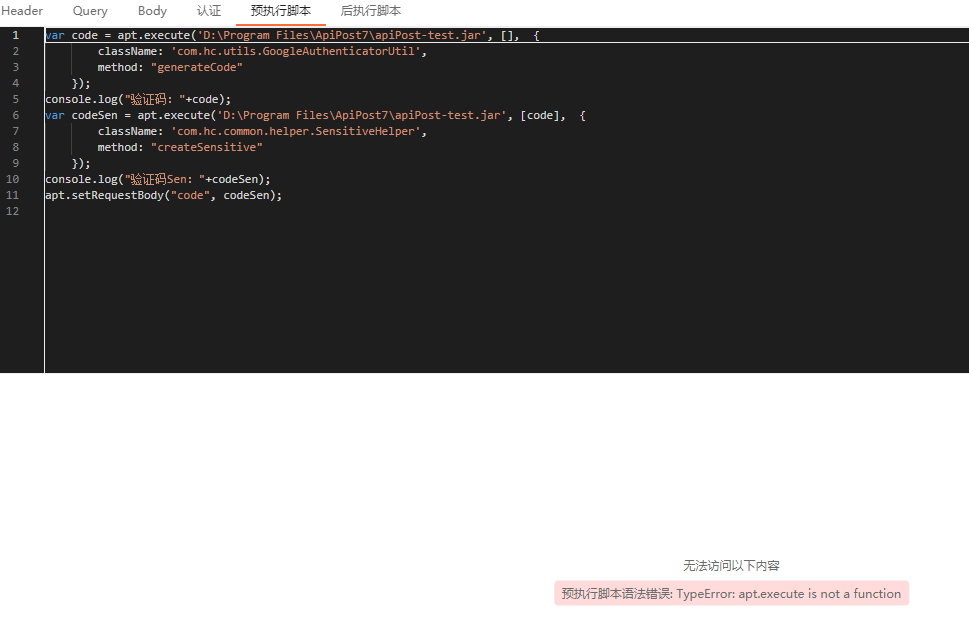Screen dimensions: 969x618
Task: Click the "createSensitive" method string
Action: 207,147
